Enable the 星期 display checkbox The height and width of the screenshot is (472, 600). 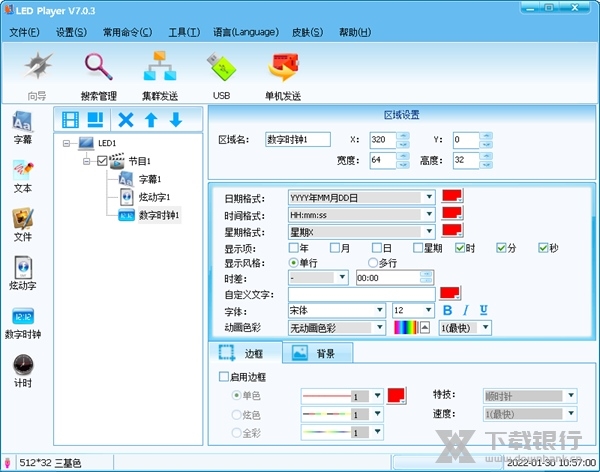418,248
